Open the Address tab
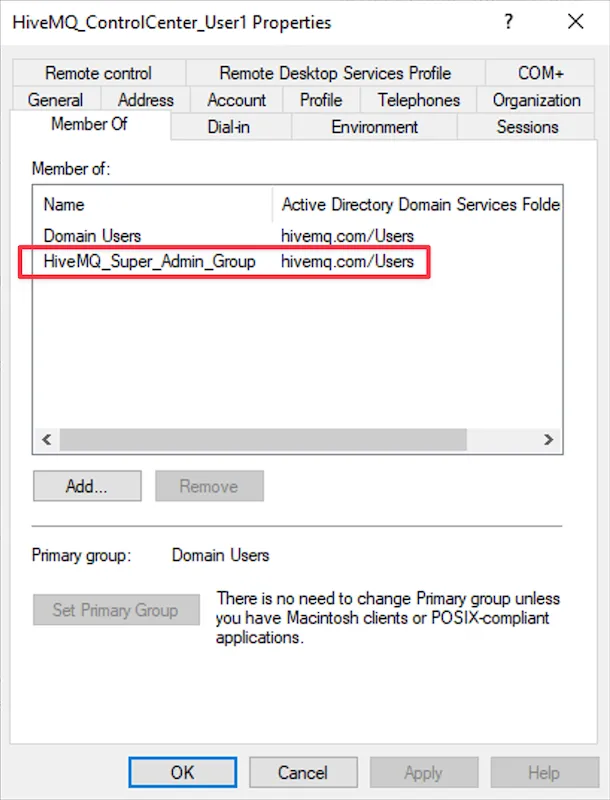The height and width of the screenshot is (800, 610). (145, 100)
